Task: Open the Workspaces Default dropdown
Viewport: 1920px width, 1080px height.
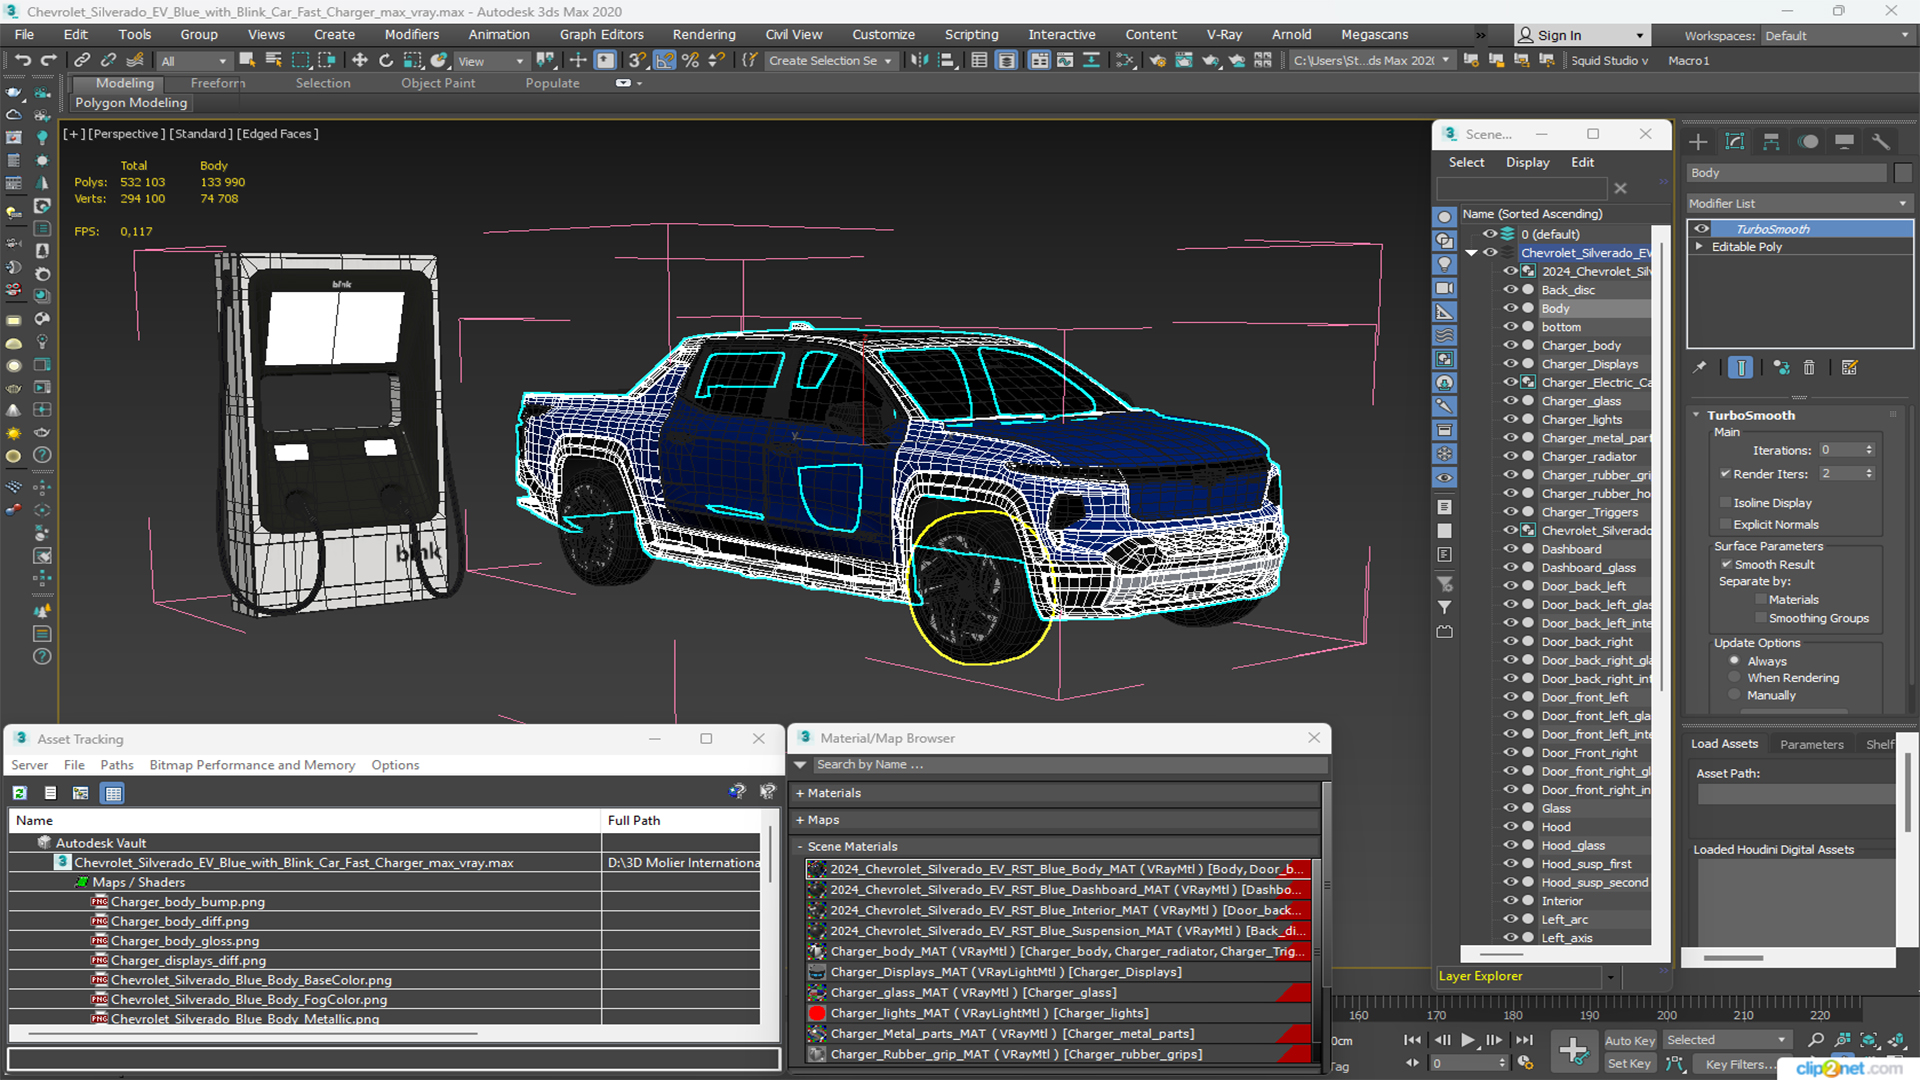Action: click(1836, 36)
